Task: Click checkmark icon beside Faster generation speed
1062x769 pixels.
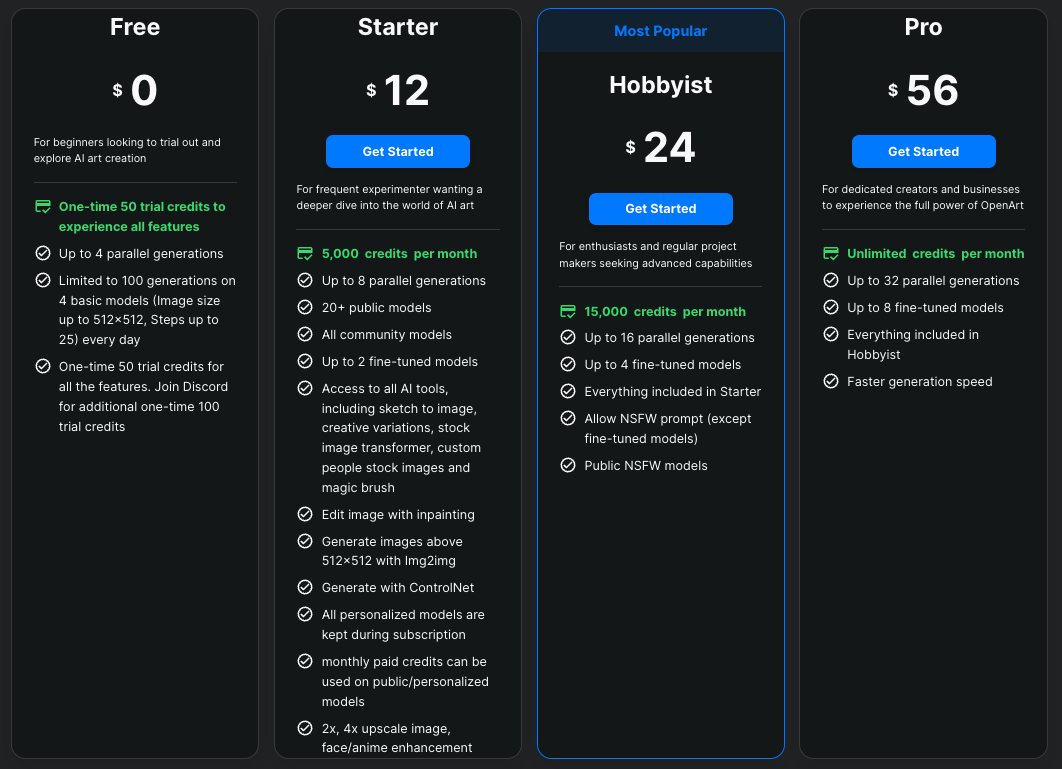Action: pos(830,381)
